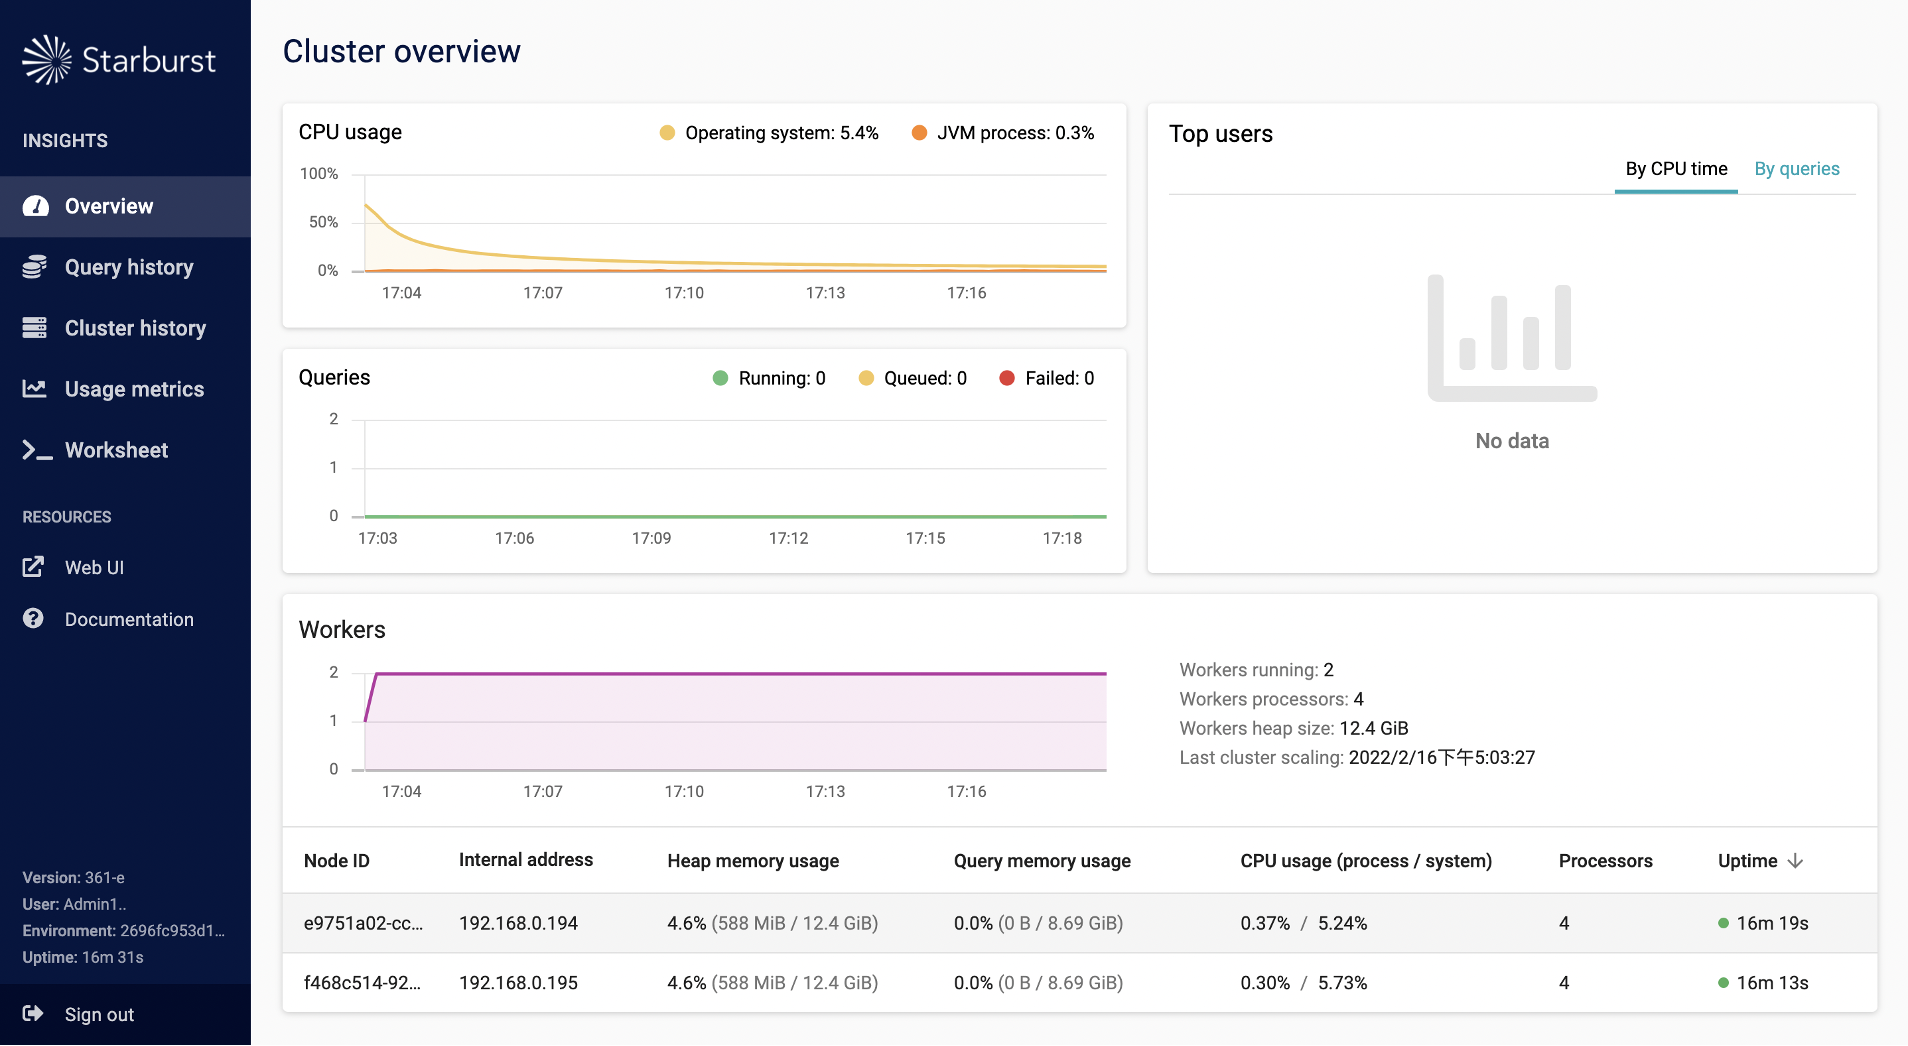Click the Web UI external link icon
The width and height of the screenshot is (1908, 1046).
[x=34, y=567]
